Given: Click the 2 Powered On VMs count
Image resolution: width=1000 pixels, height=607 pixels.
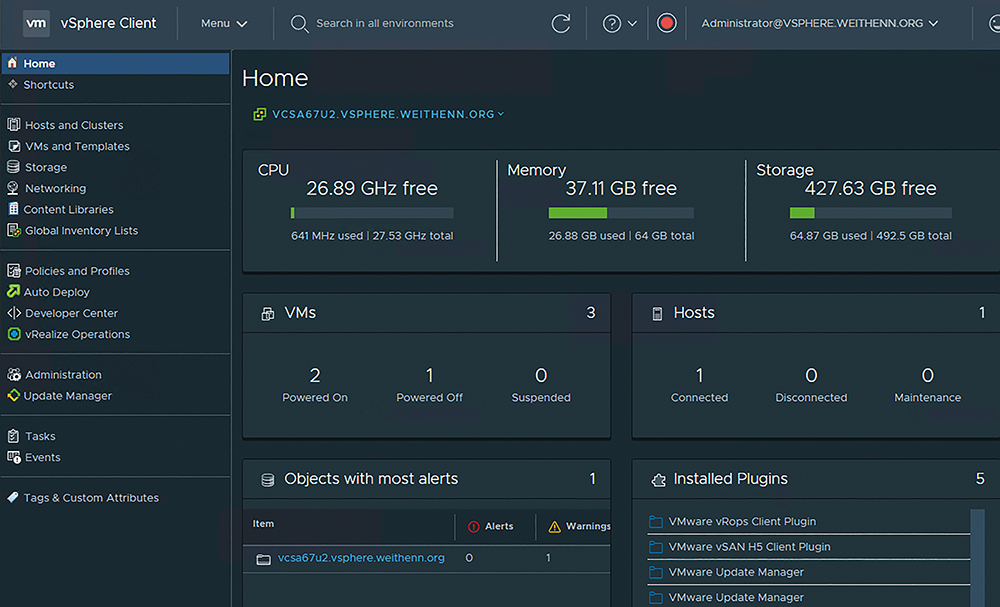Looking at the screenshot, I should click(315, 376).
